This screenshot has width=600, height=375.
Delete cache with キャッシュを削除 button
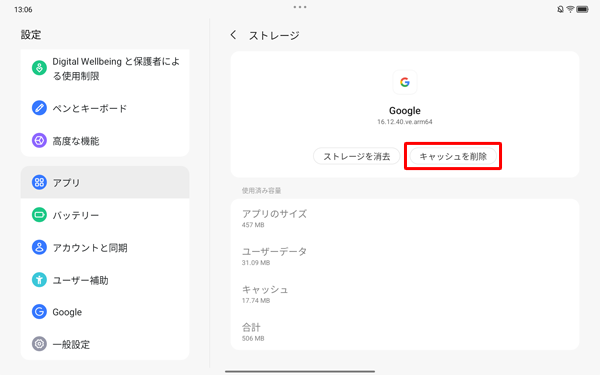click(453, 156)
